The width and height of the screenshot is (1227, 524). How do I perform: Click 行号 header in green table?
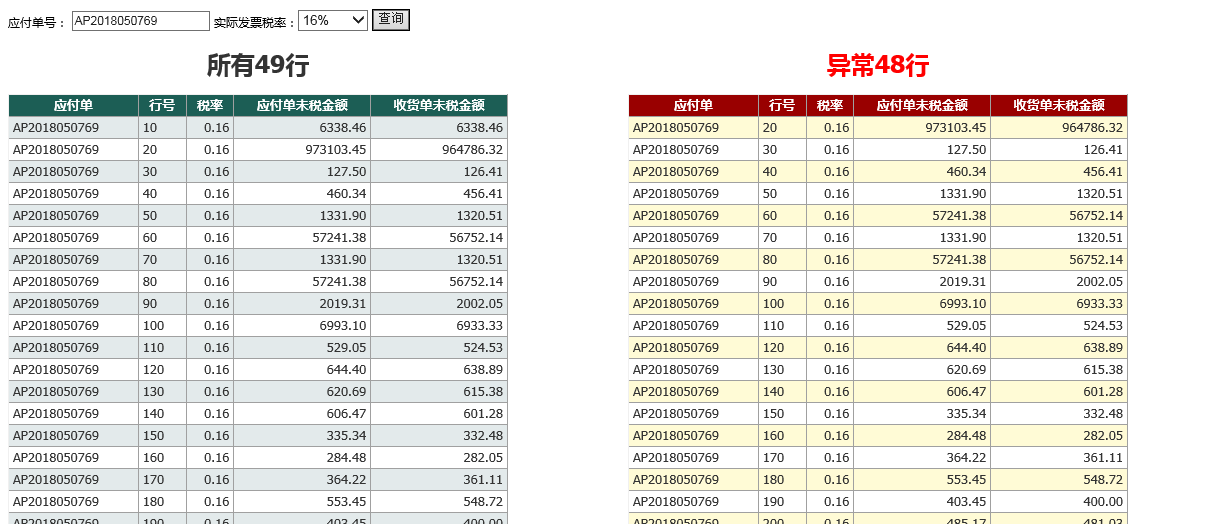162,105
